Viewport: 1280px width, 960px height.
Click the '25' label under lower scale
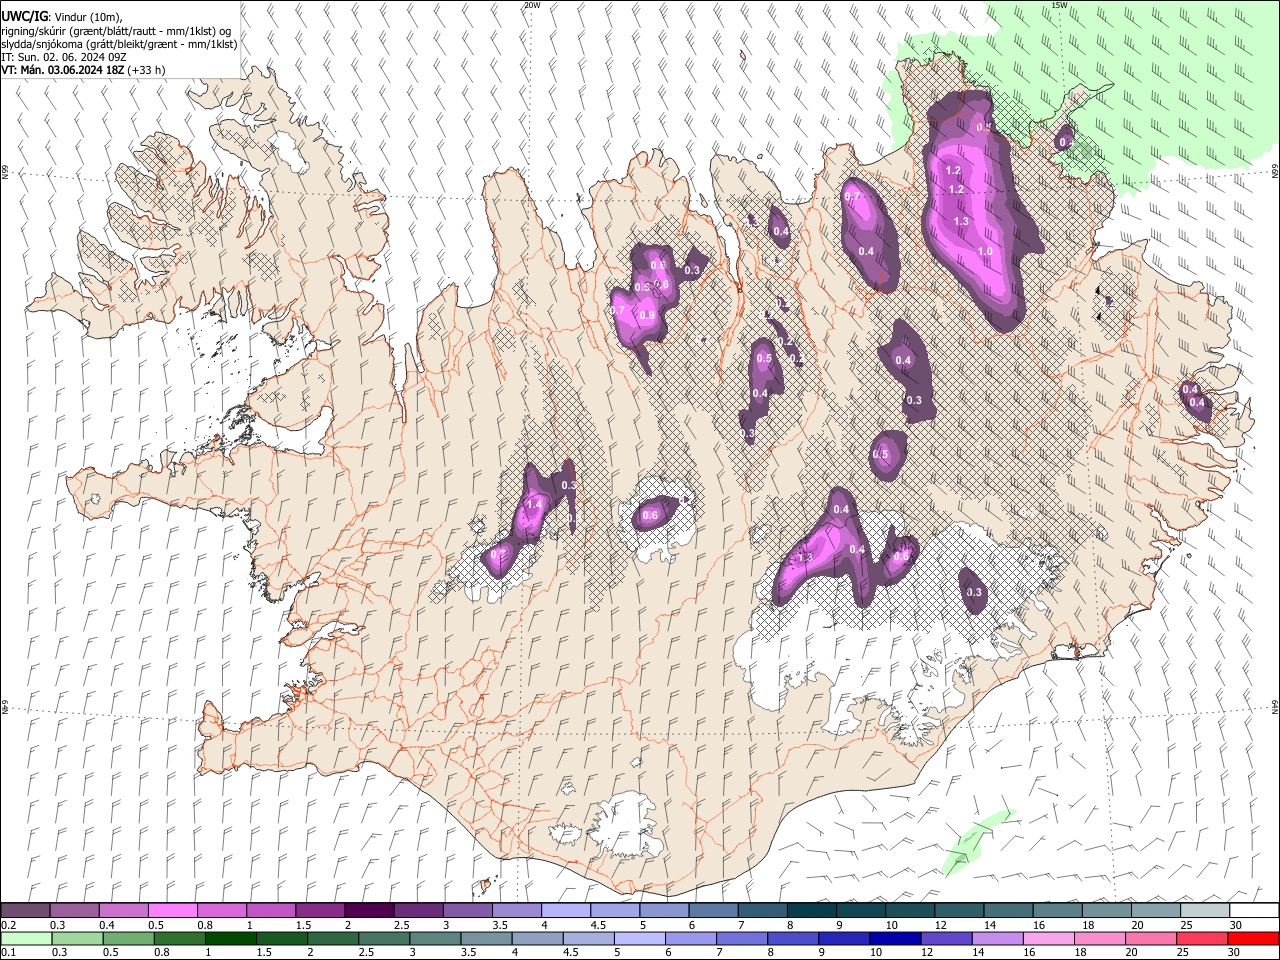click(x=1185, y=953)
